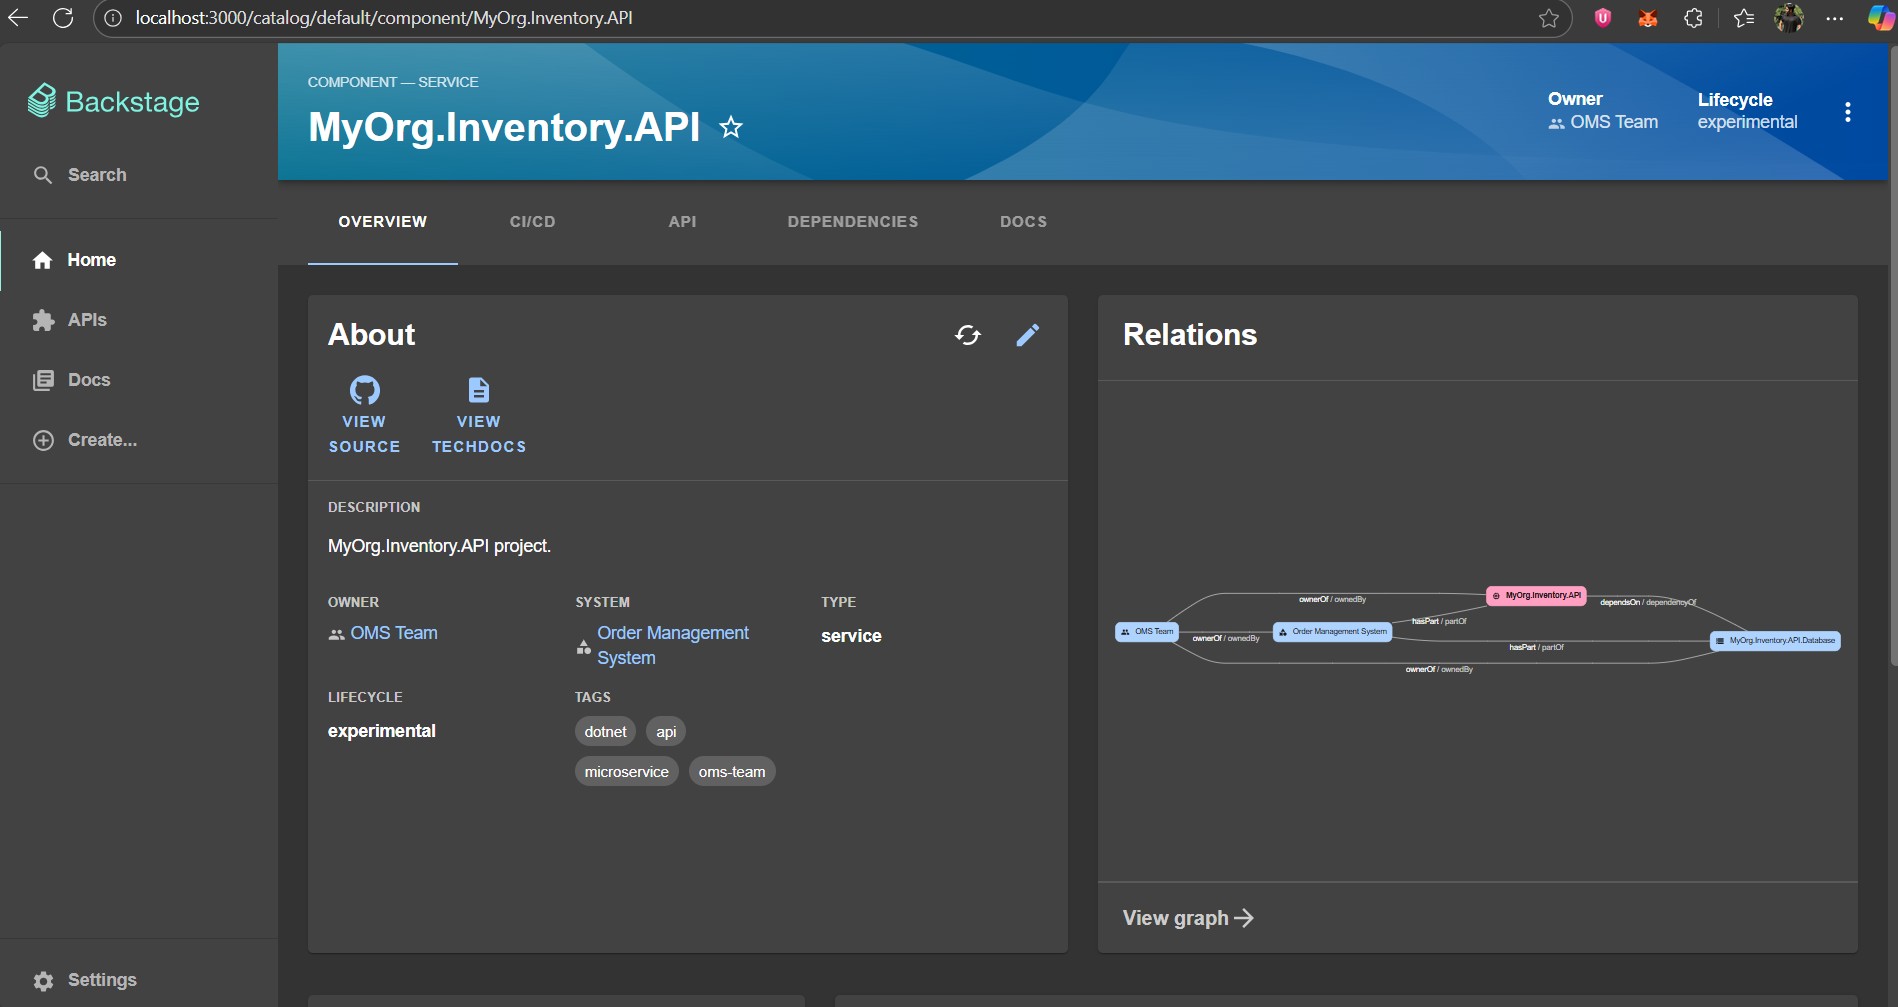Open OMS Team owner in header
Viewport: 1898px width, 1007px height.
1613,122
